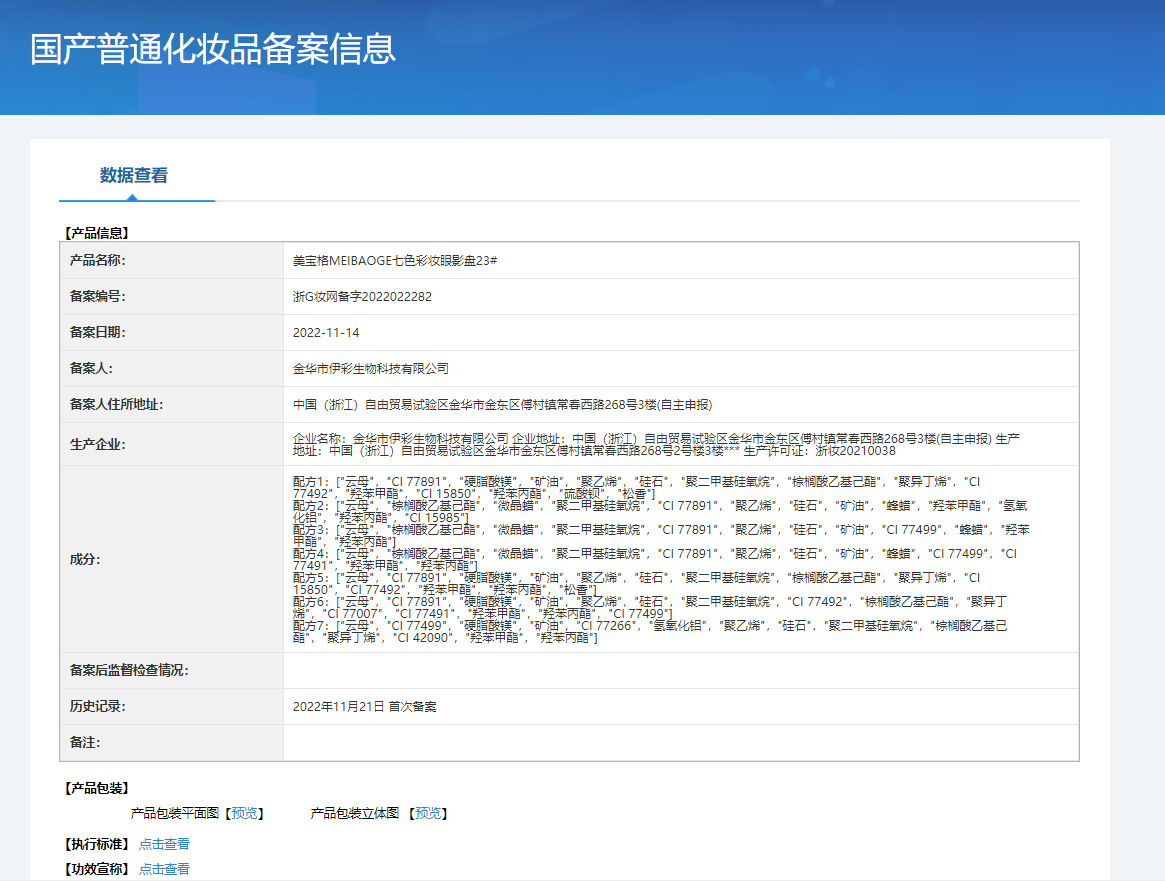This screenshot has width=1165, height=881.
Task: Click the 生产企业 information cell
Action: tap(660, 445)
